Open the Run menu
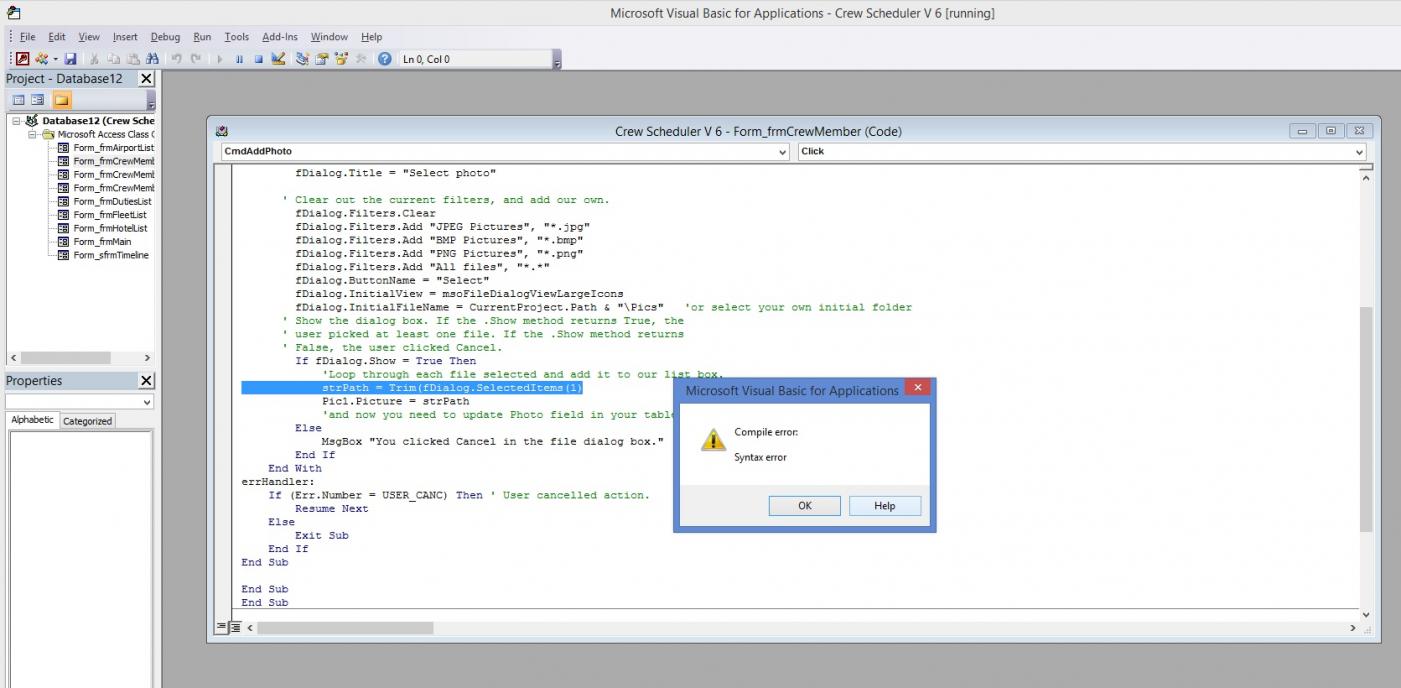 202,37
